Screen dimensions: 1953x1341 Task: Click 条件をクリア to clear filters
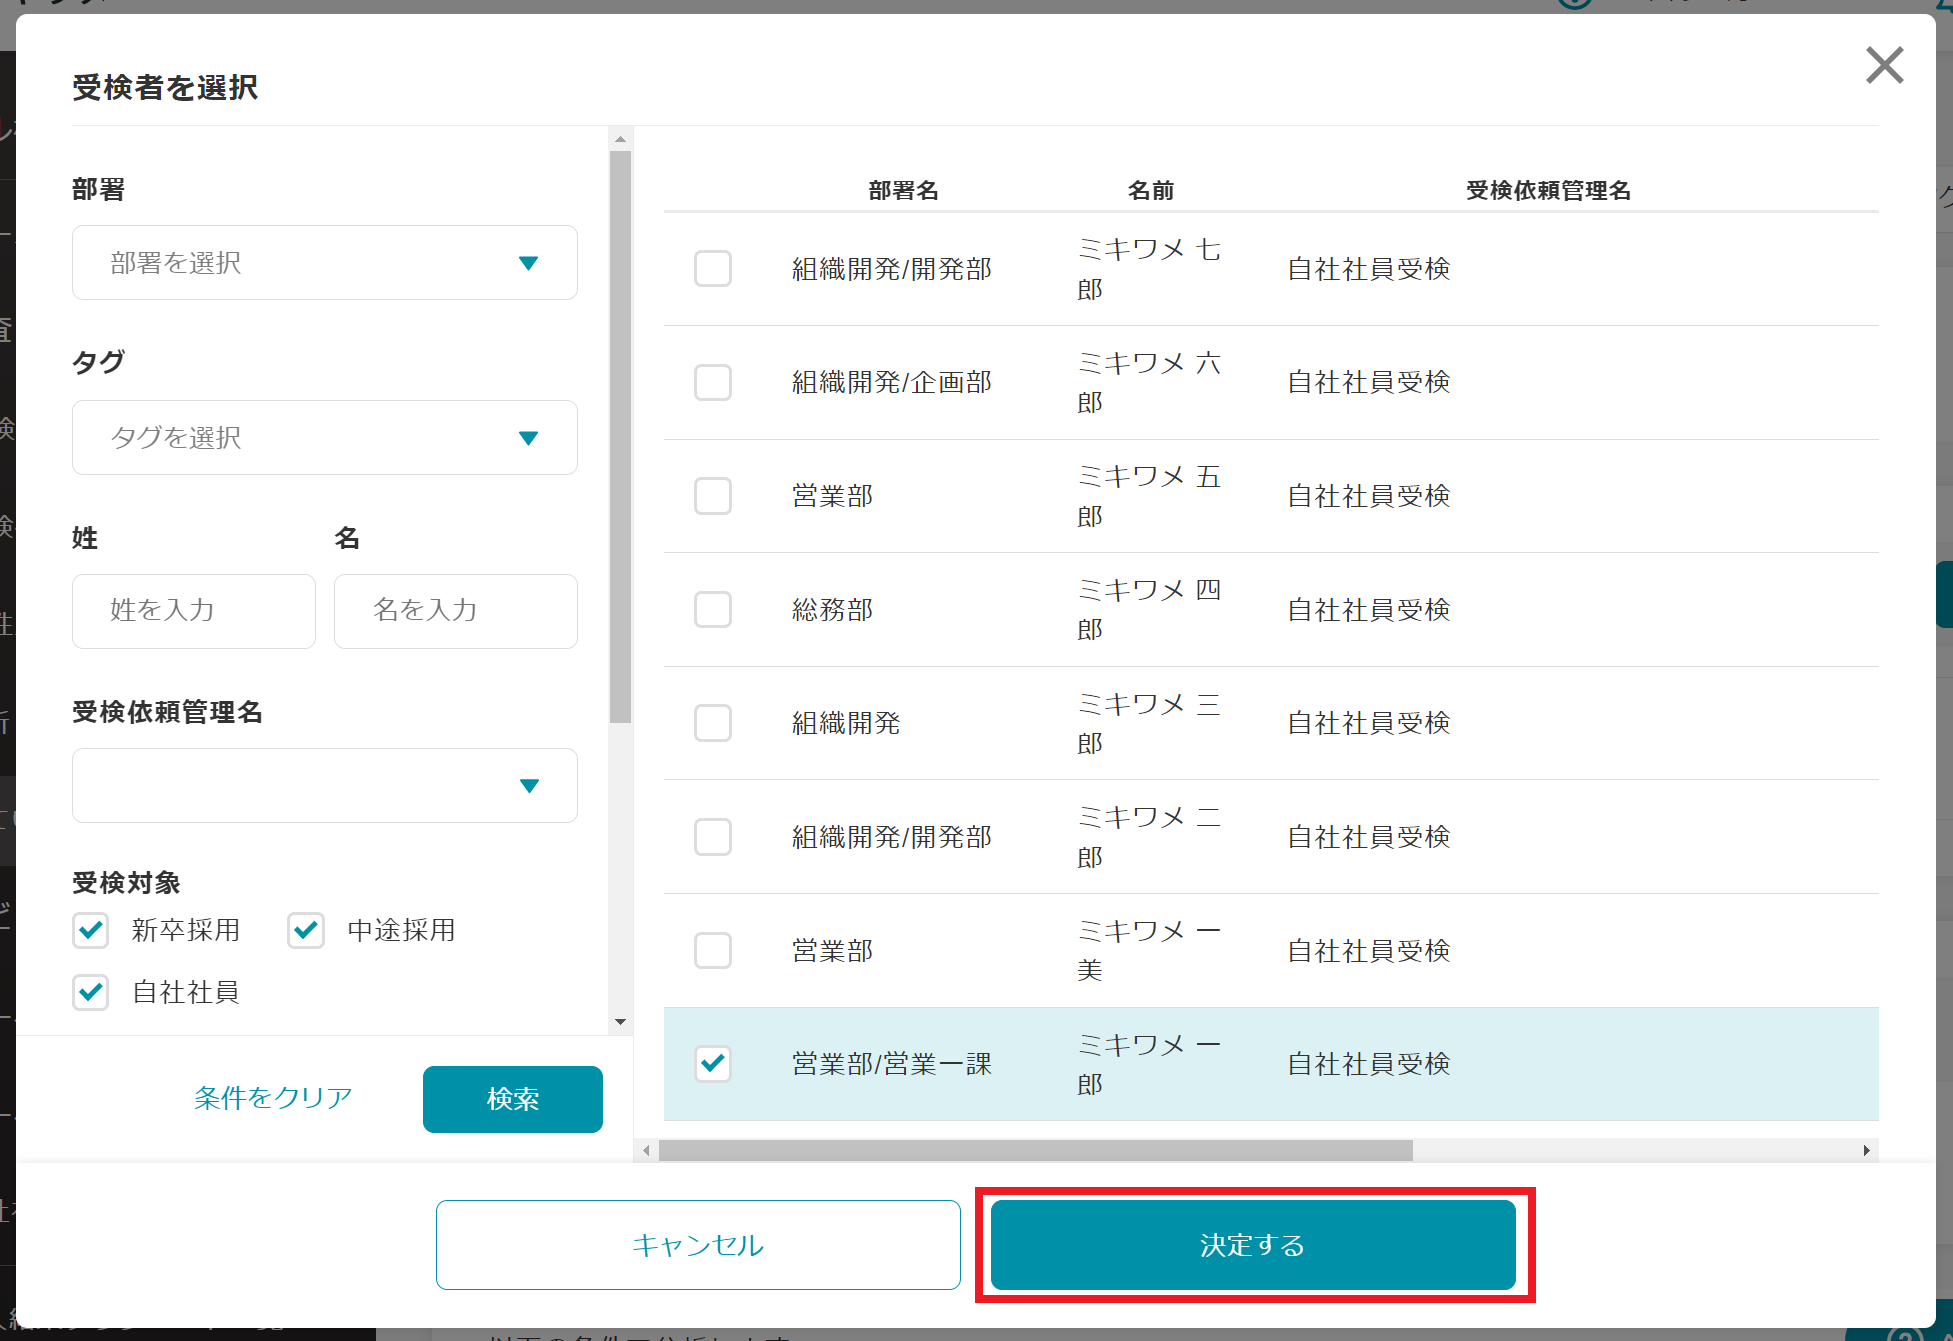click(x=272, y=1098)
